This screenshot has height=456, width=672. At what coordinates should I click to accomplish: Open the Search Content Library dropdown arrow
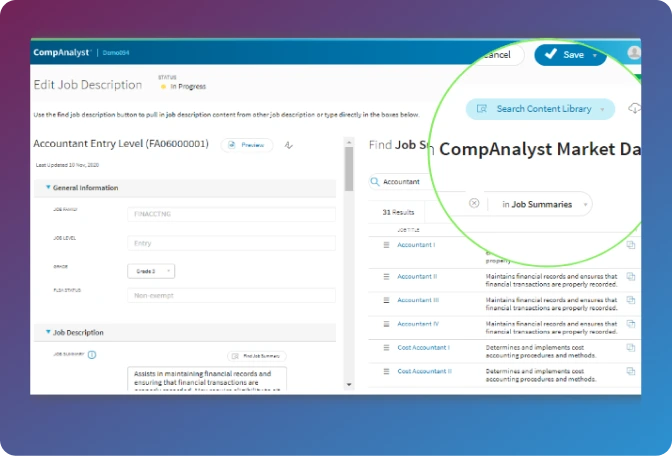(603, 109)
